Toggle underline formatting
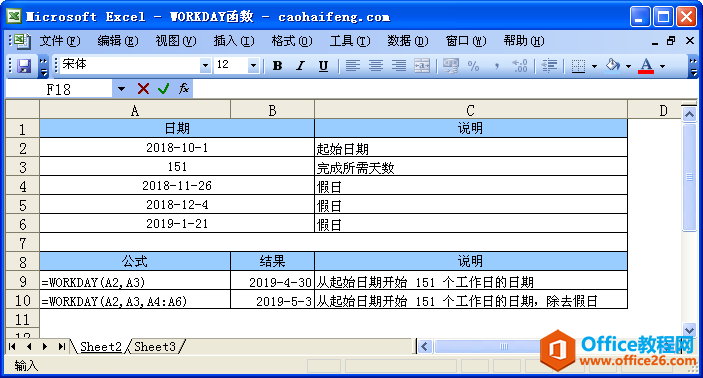This screenshot has width=703, height=378. tap(323, 66)
